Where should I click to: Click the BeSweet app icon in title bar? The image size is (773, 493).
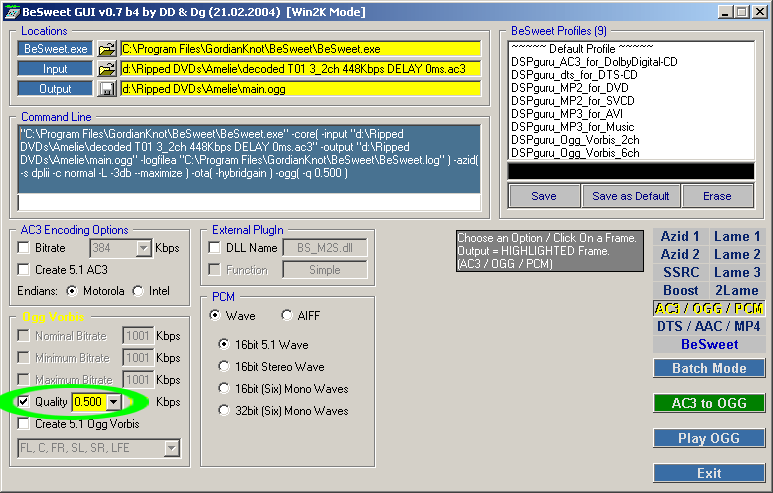point(12,12)
